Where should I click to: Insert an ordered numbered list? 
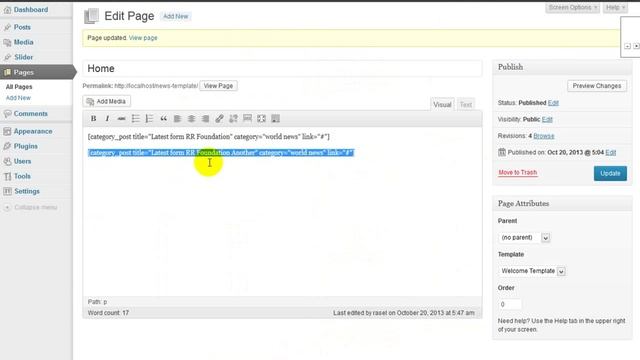[x=149, y=118]
